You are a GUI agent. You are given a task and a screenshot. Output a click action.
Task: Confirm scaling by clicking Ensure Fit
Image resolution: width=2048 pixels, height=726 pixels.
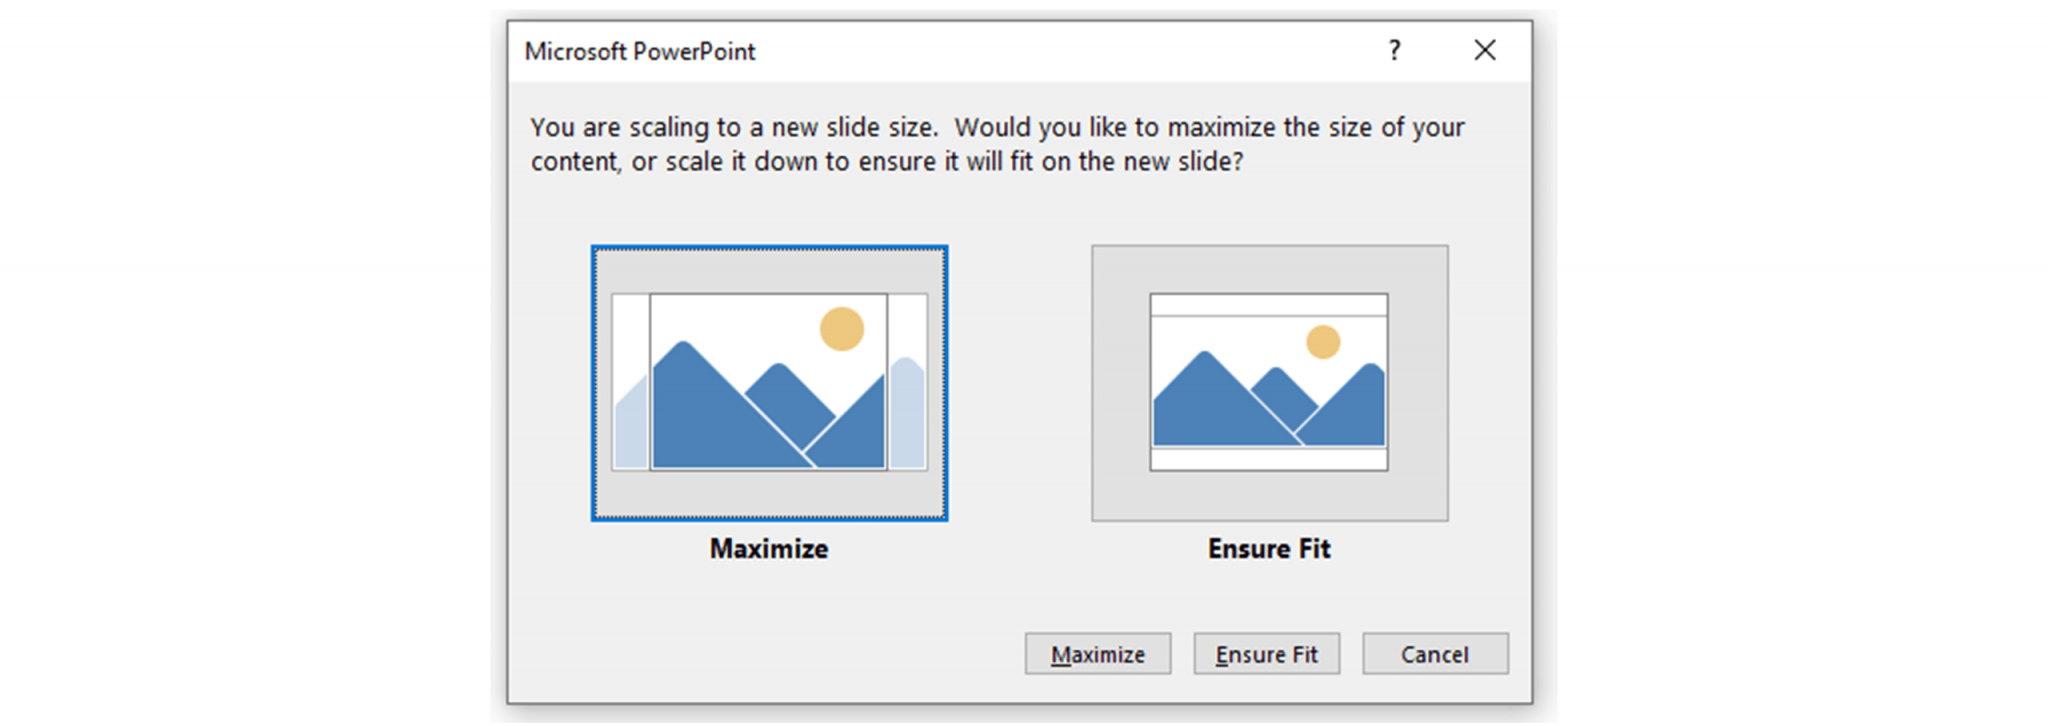1266,653
